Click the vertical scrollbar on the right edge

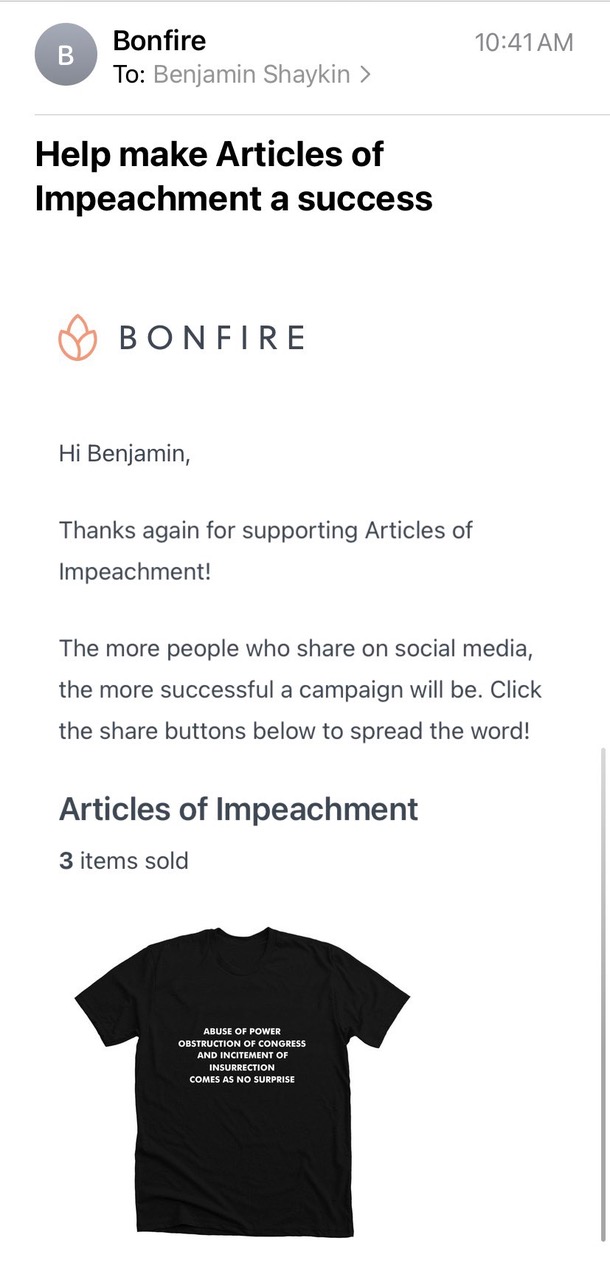[602, 1010]
